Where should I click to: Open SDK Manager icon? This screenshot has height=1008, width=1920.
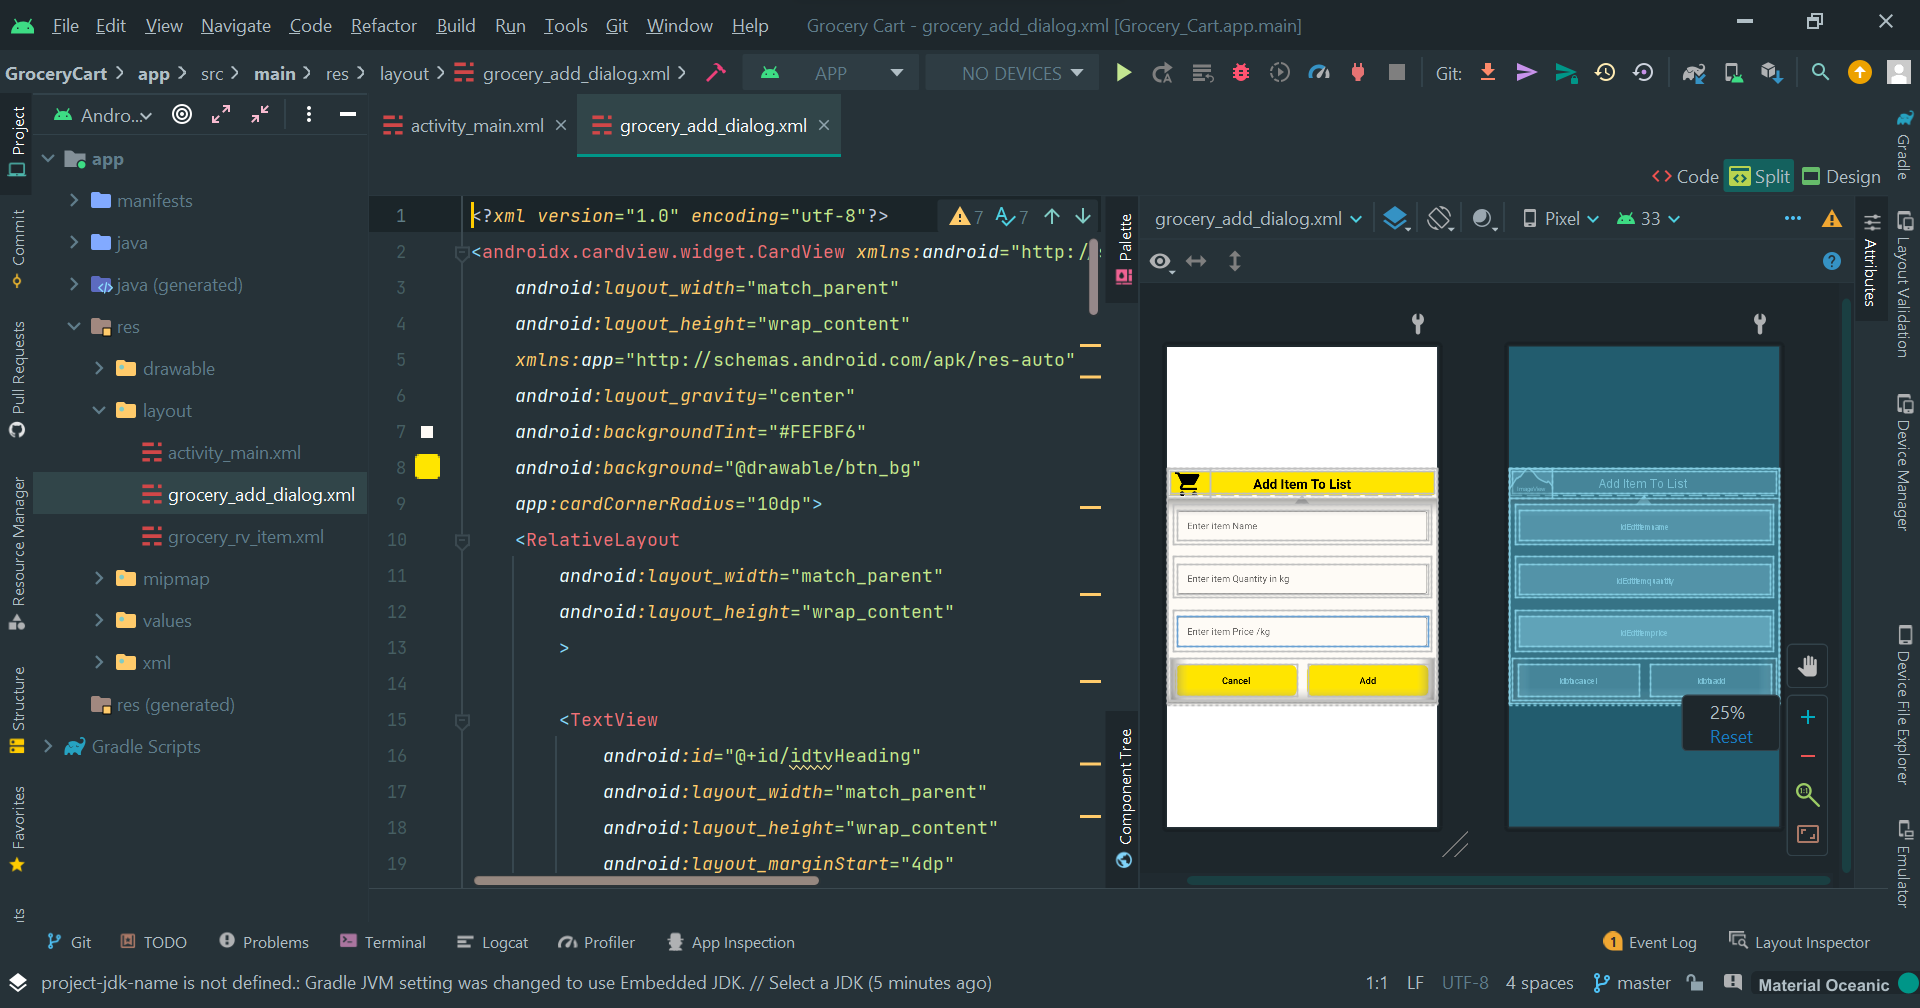click(x=1772, y=73)
